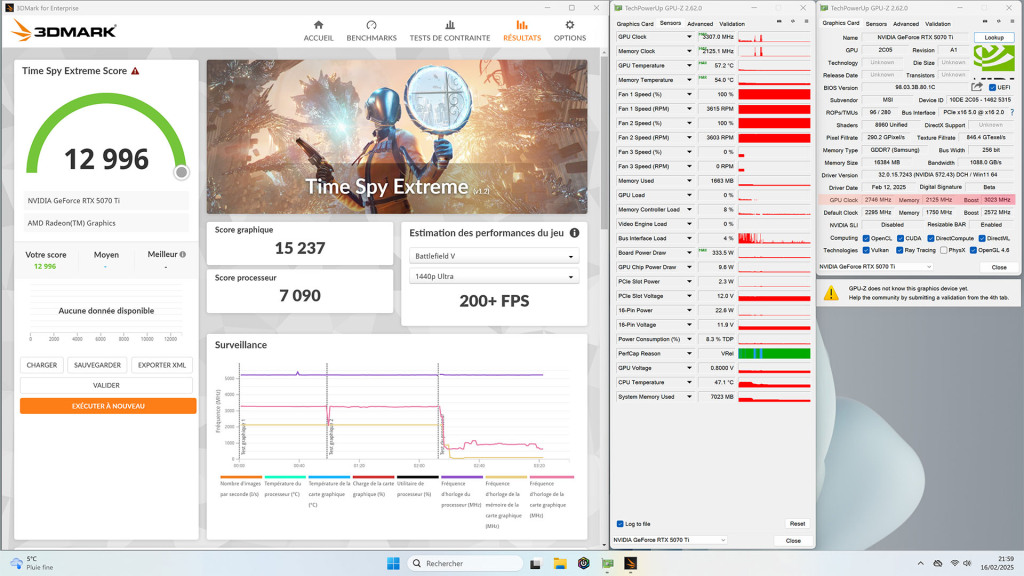1024x576 pixels.
Task: Click info icon next to Estimation des performances du jeu
Action: tap(575, 233)
